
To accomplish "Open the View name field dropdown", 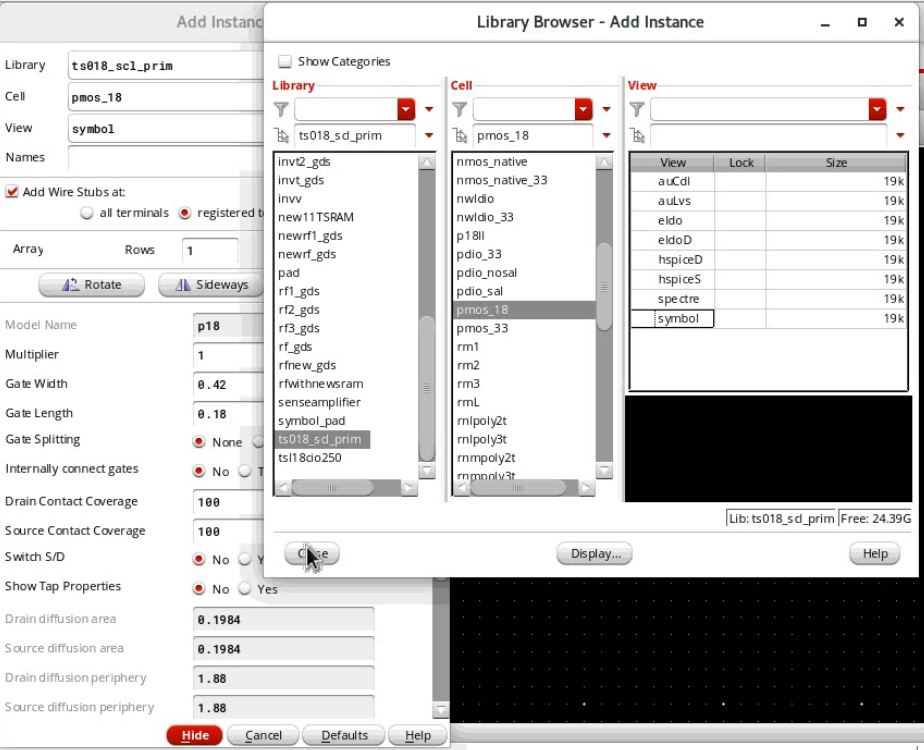I will tap(899, 135).
